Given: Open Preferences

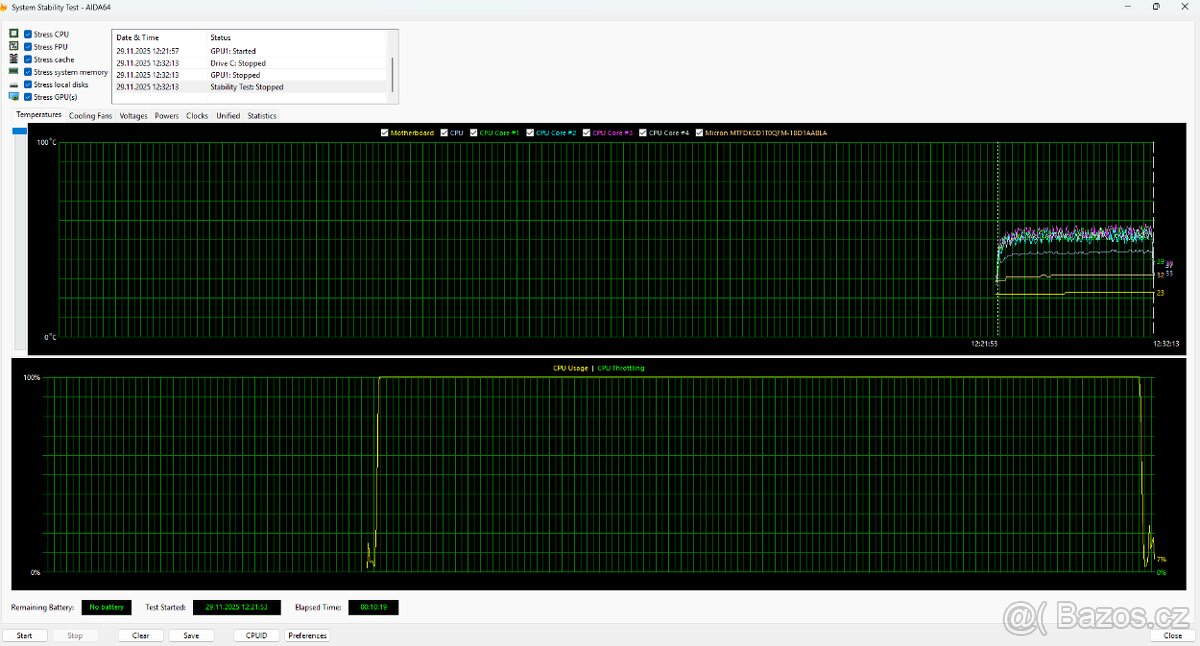Looking at the screenshot, I should [x=307, y=635].
